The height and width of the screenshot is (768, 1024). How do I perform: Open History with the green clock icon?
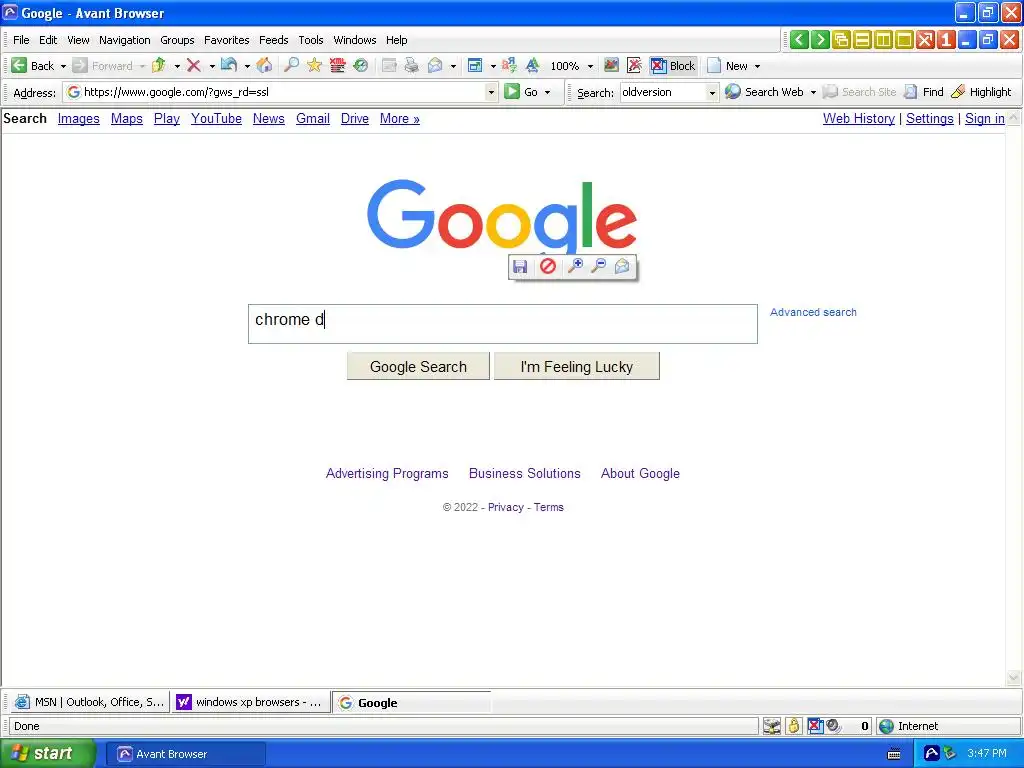coord(360,65)
